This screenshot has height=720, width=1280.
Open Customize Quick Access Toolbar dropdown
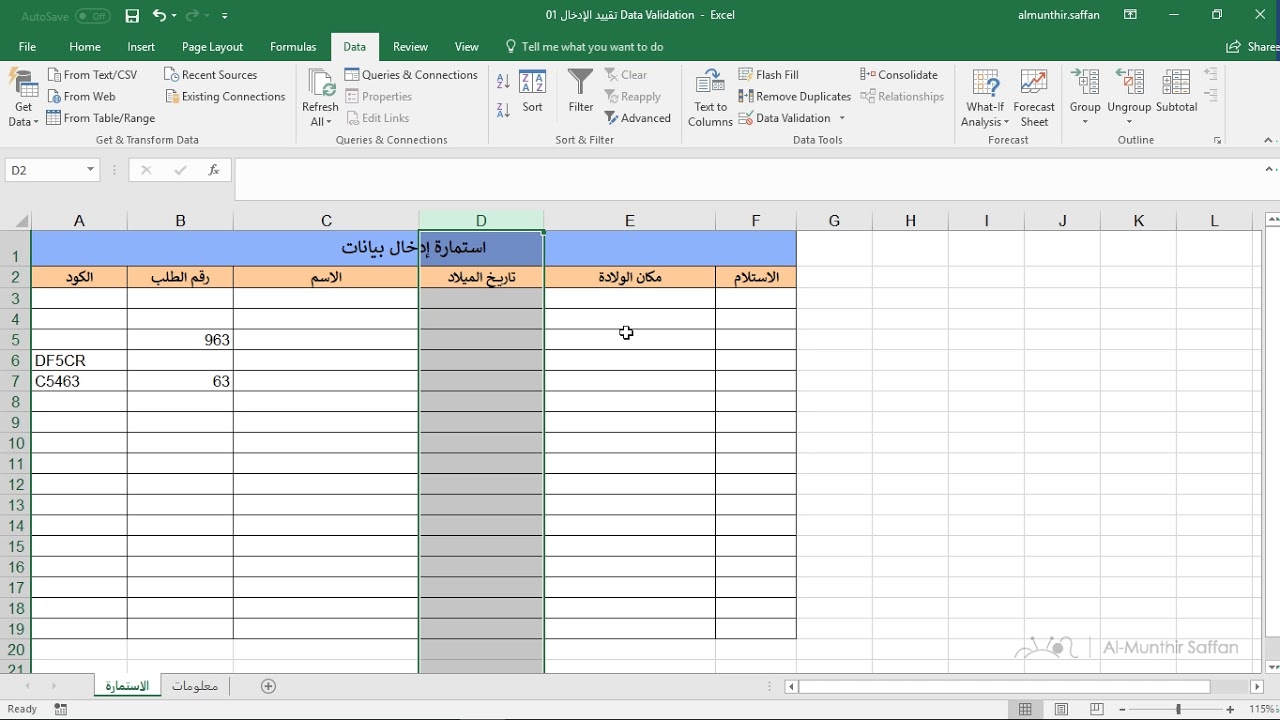click(224, 16)
